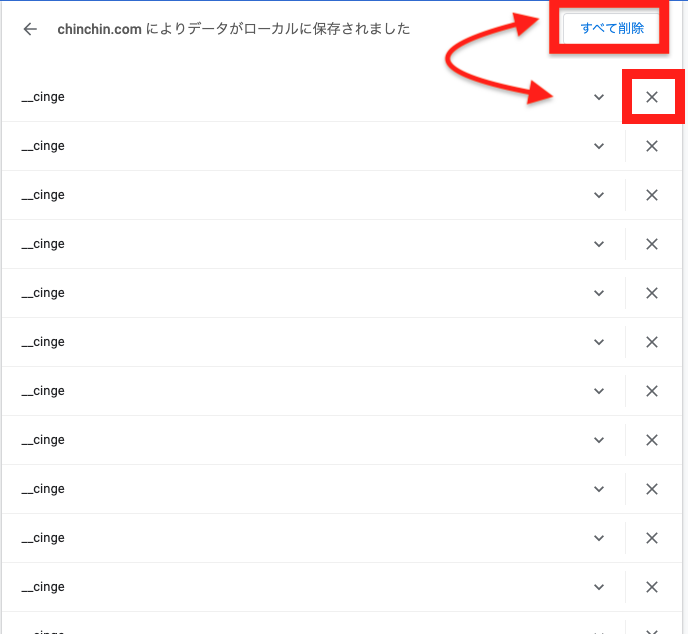The height and width of the screenshot is (634, 688).
Task: Expand the eleventh __cinge row chevron
Action: coord(599,587)
